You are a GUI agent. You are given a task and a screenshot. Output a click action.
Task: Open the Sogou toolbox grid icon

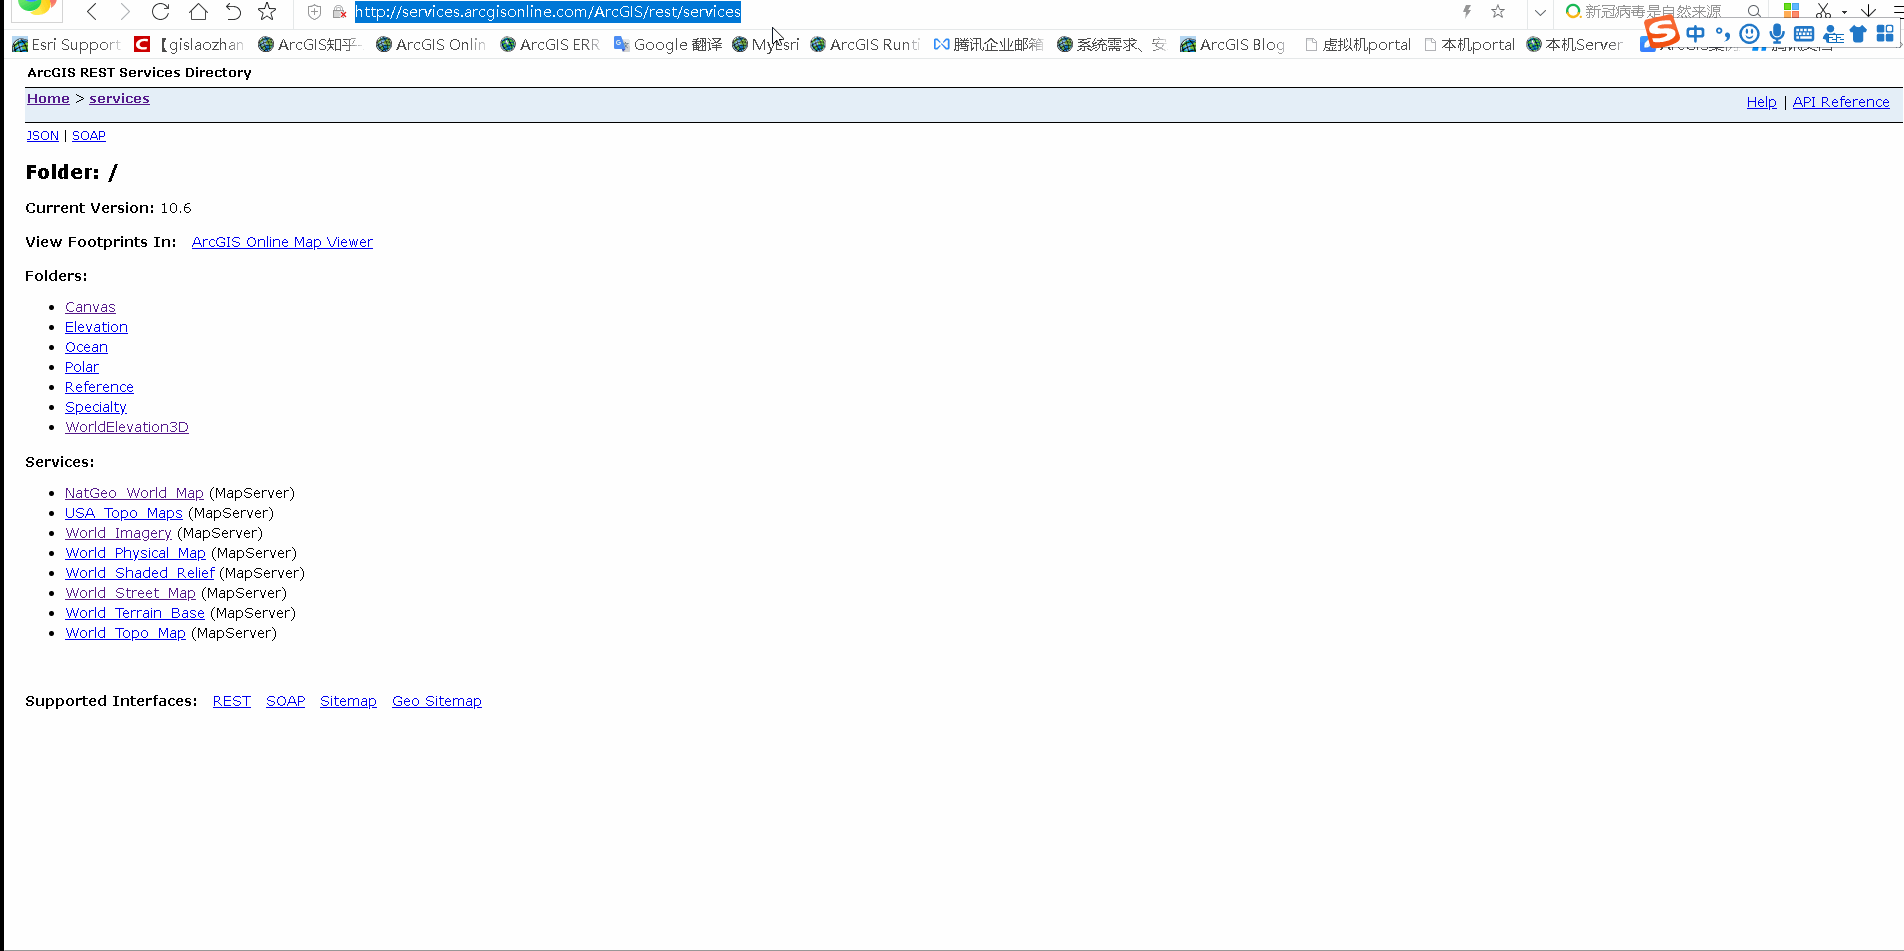(x=1885, y=33)
